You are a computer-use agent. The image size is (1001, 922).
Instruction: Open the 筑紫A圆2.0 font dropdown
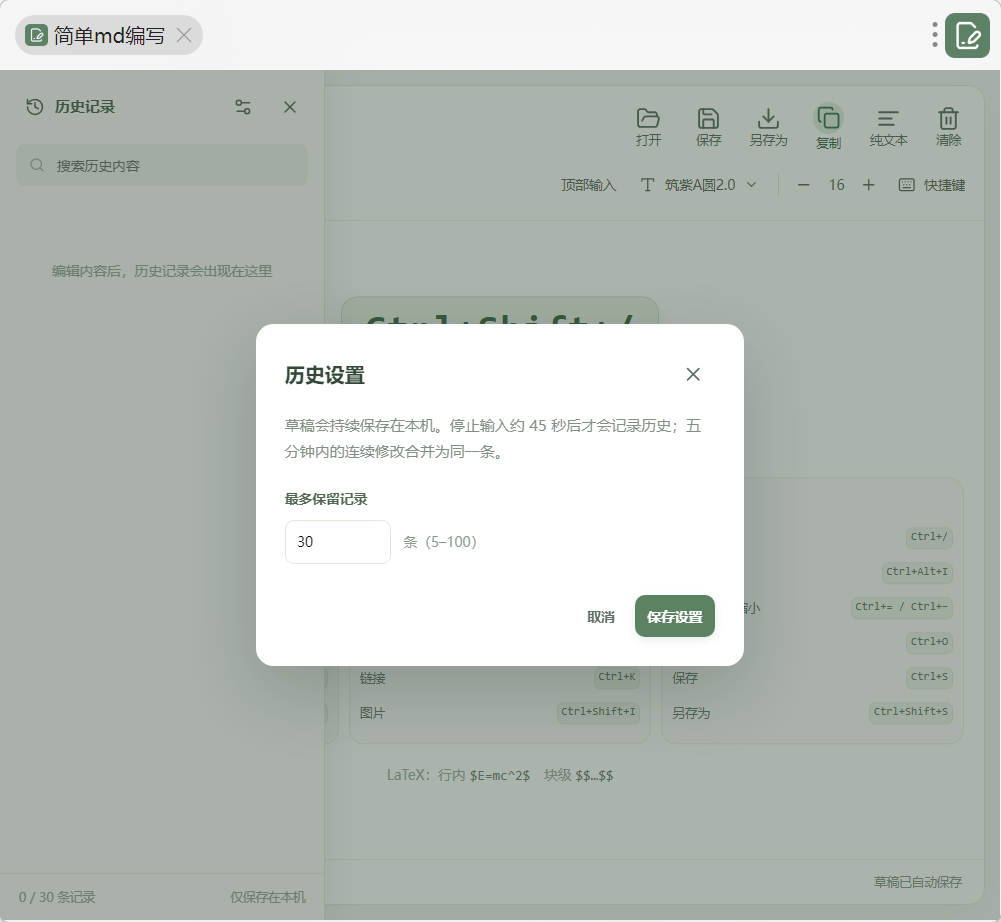699,185
